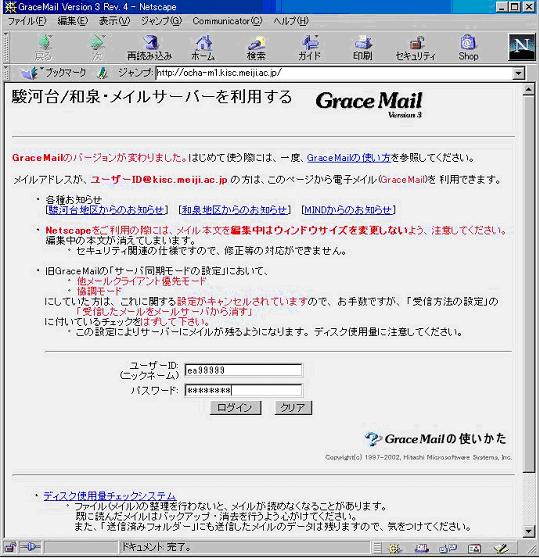Print the page with the 印刷 icon
Screen dimensions: 539x558
363,47
